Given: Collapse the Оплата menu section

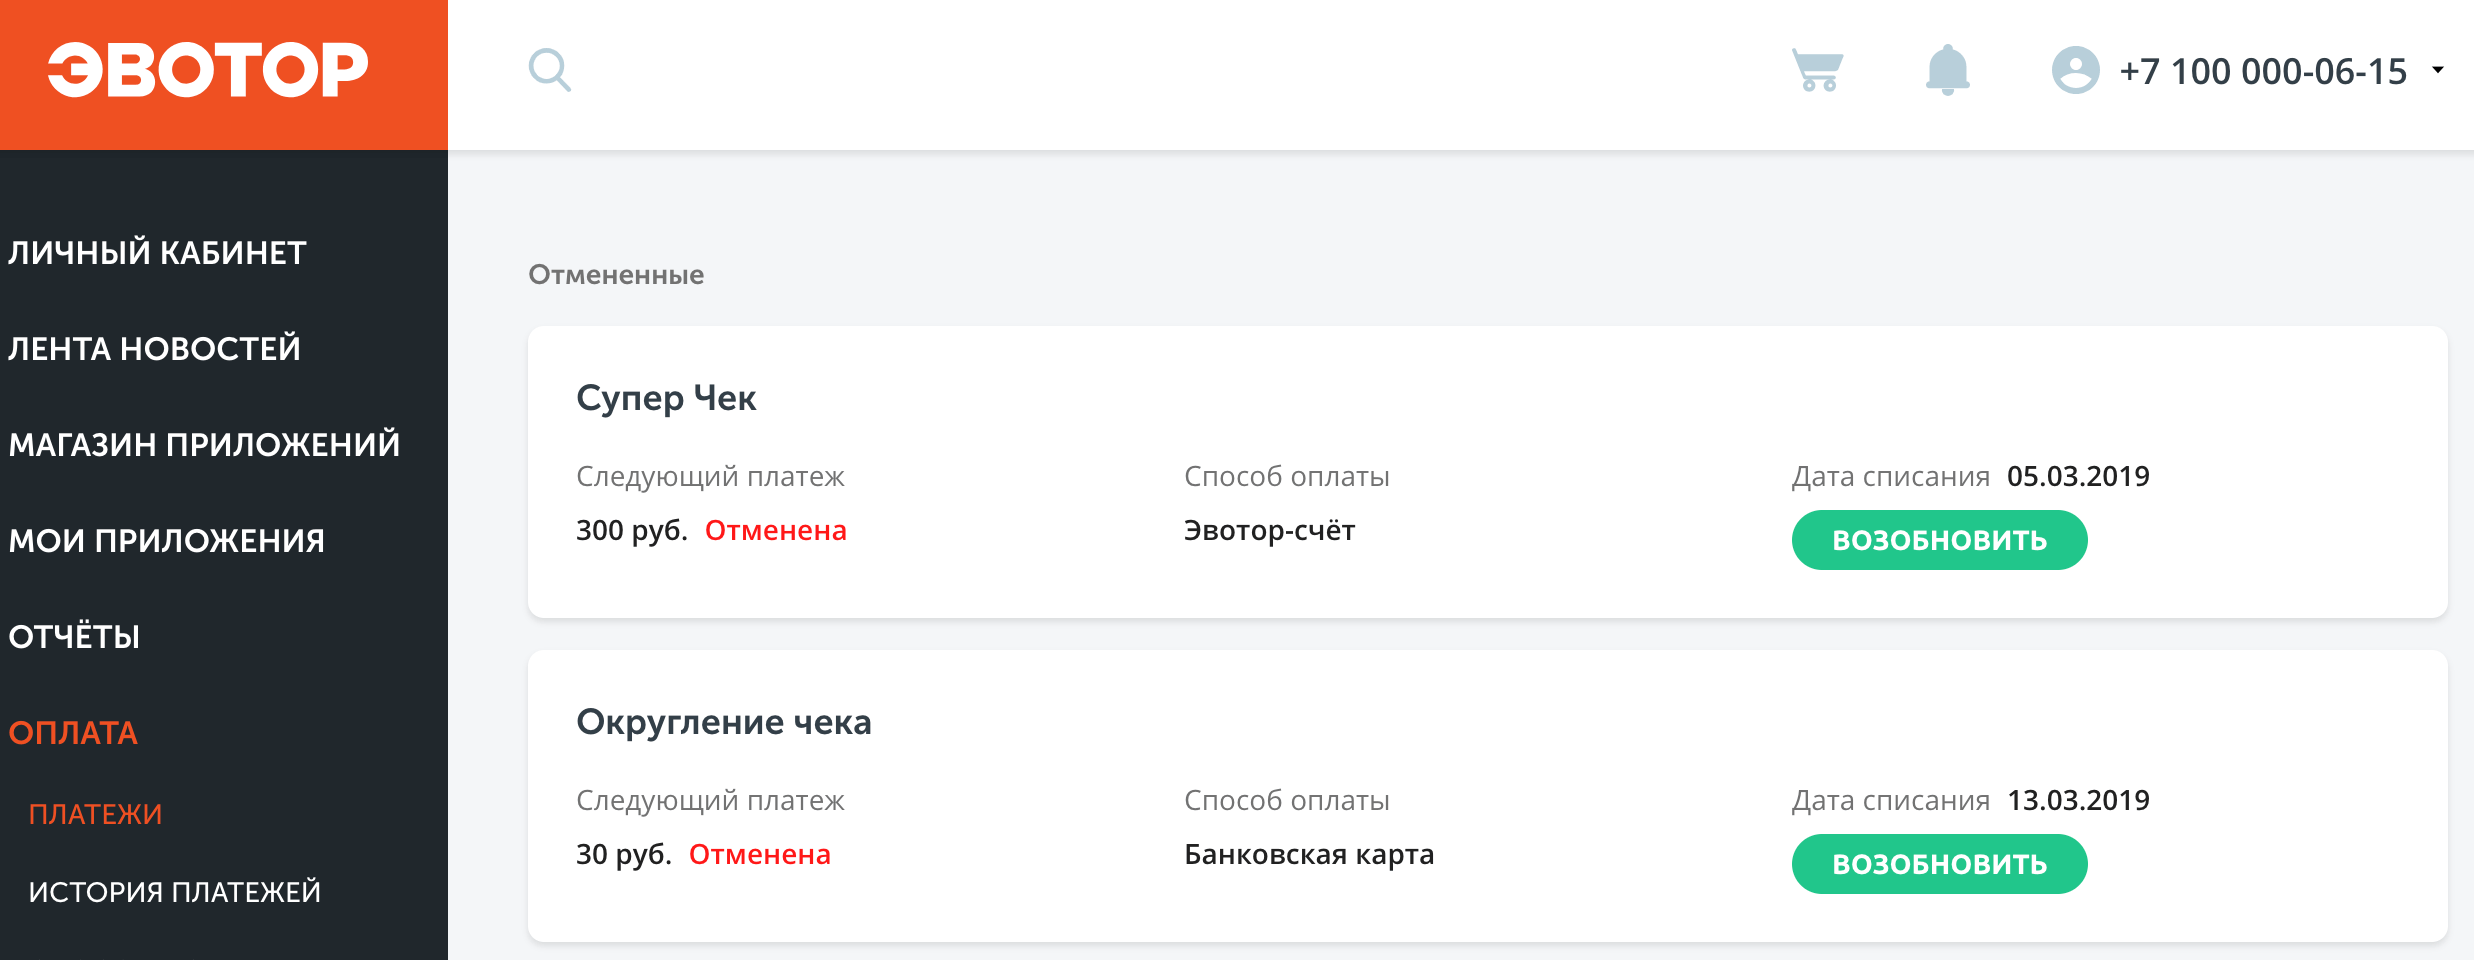Looking at the screenshot, I should pos(73,732).
